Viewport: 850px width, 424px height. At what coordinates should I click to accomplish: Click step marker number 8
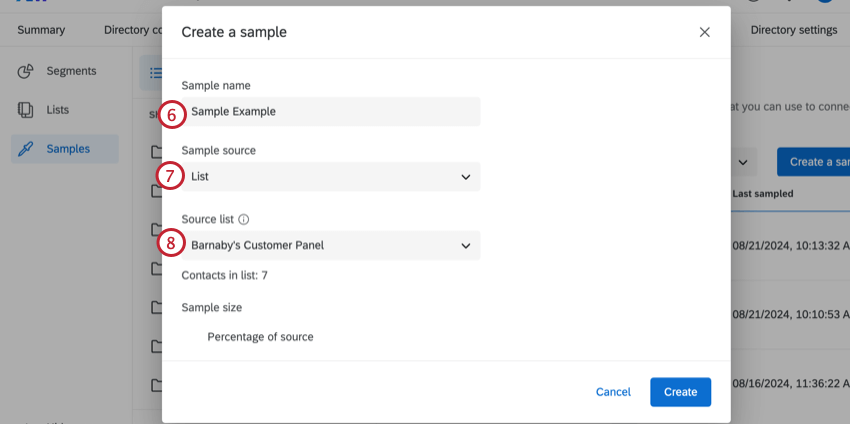click(x=171, y=242)
